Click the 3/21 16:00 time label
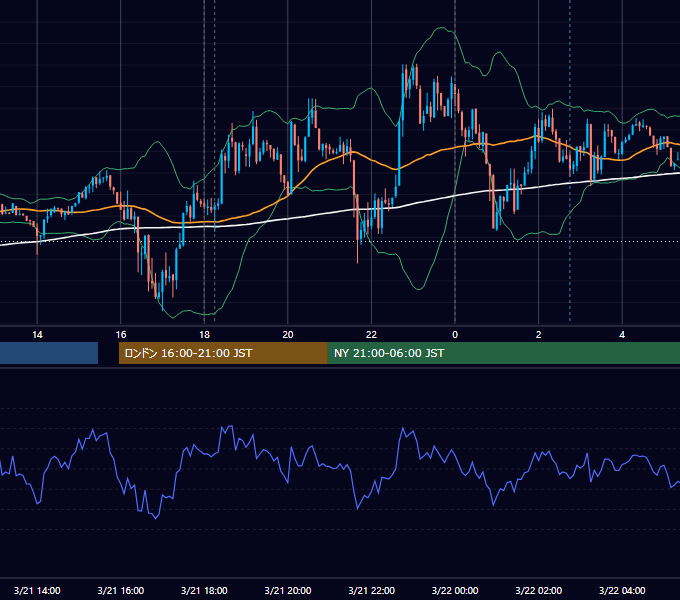Screen dimensions: 680x600 pyautogui.click(x=121, y=590)
